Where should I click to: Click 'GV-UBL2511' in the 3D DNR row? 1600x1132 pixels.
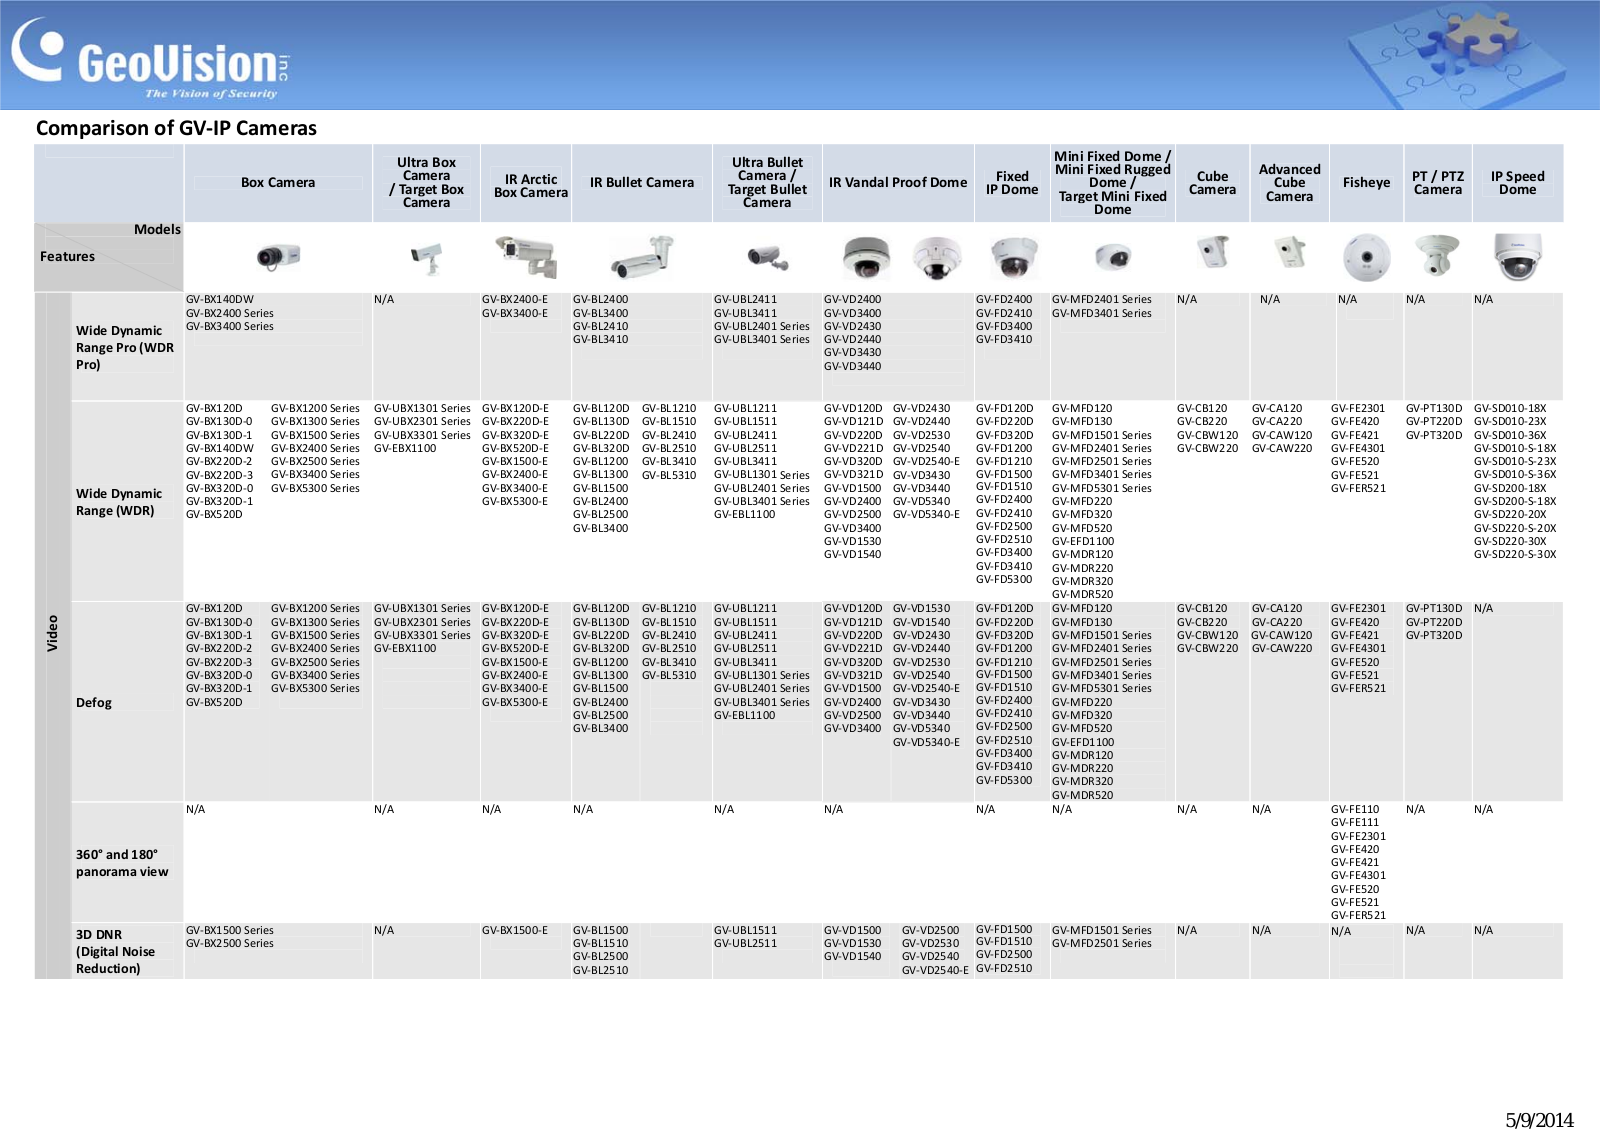[x=745, y=944]
